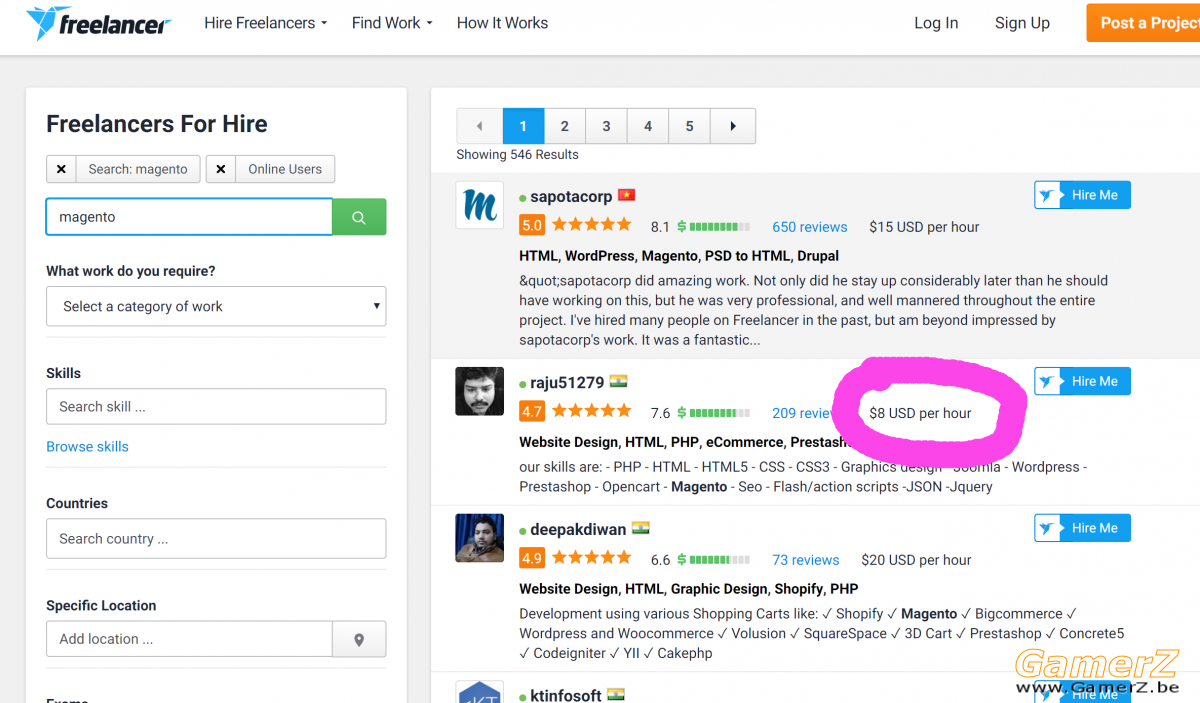
Task: Click the location pin icon button
Action: pyautogui.click(x=359, y=639)
